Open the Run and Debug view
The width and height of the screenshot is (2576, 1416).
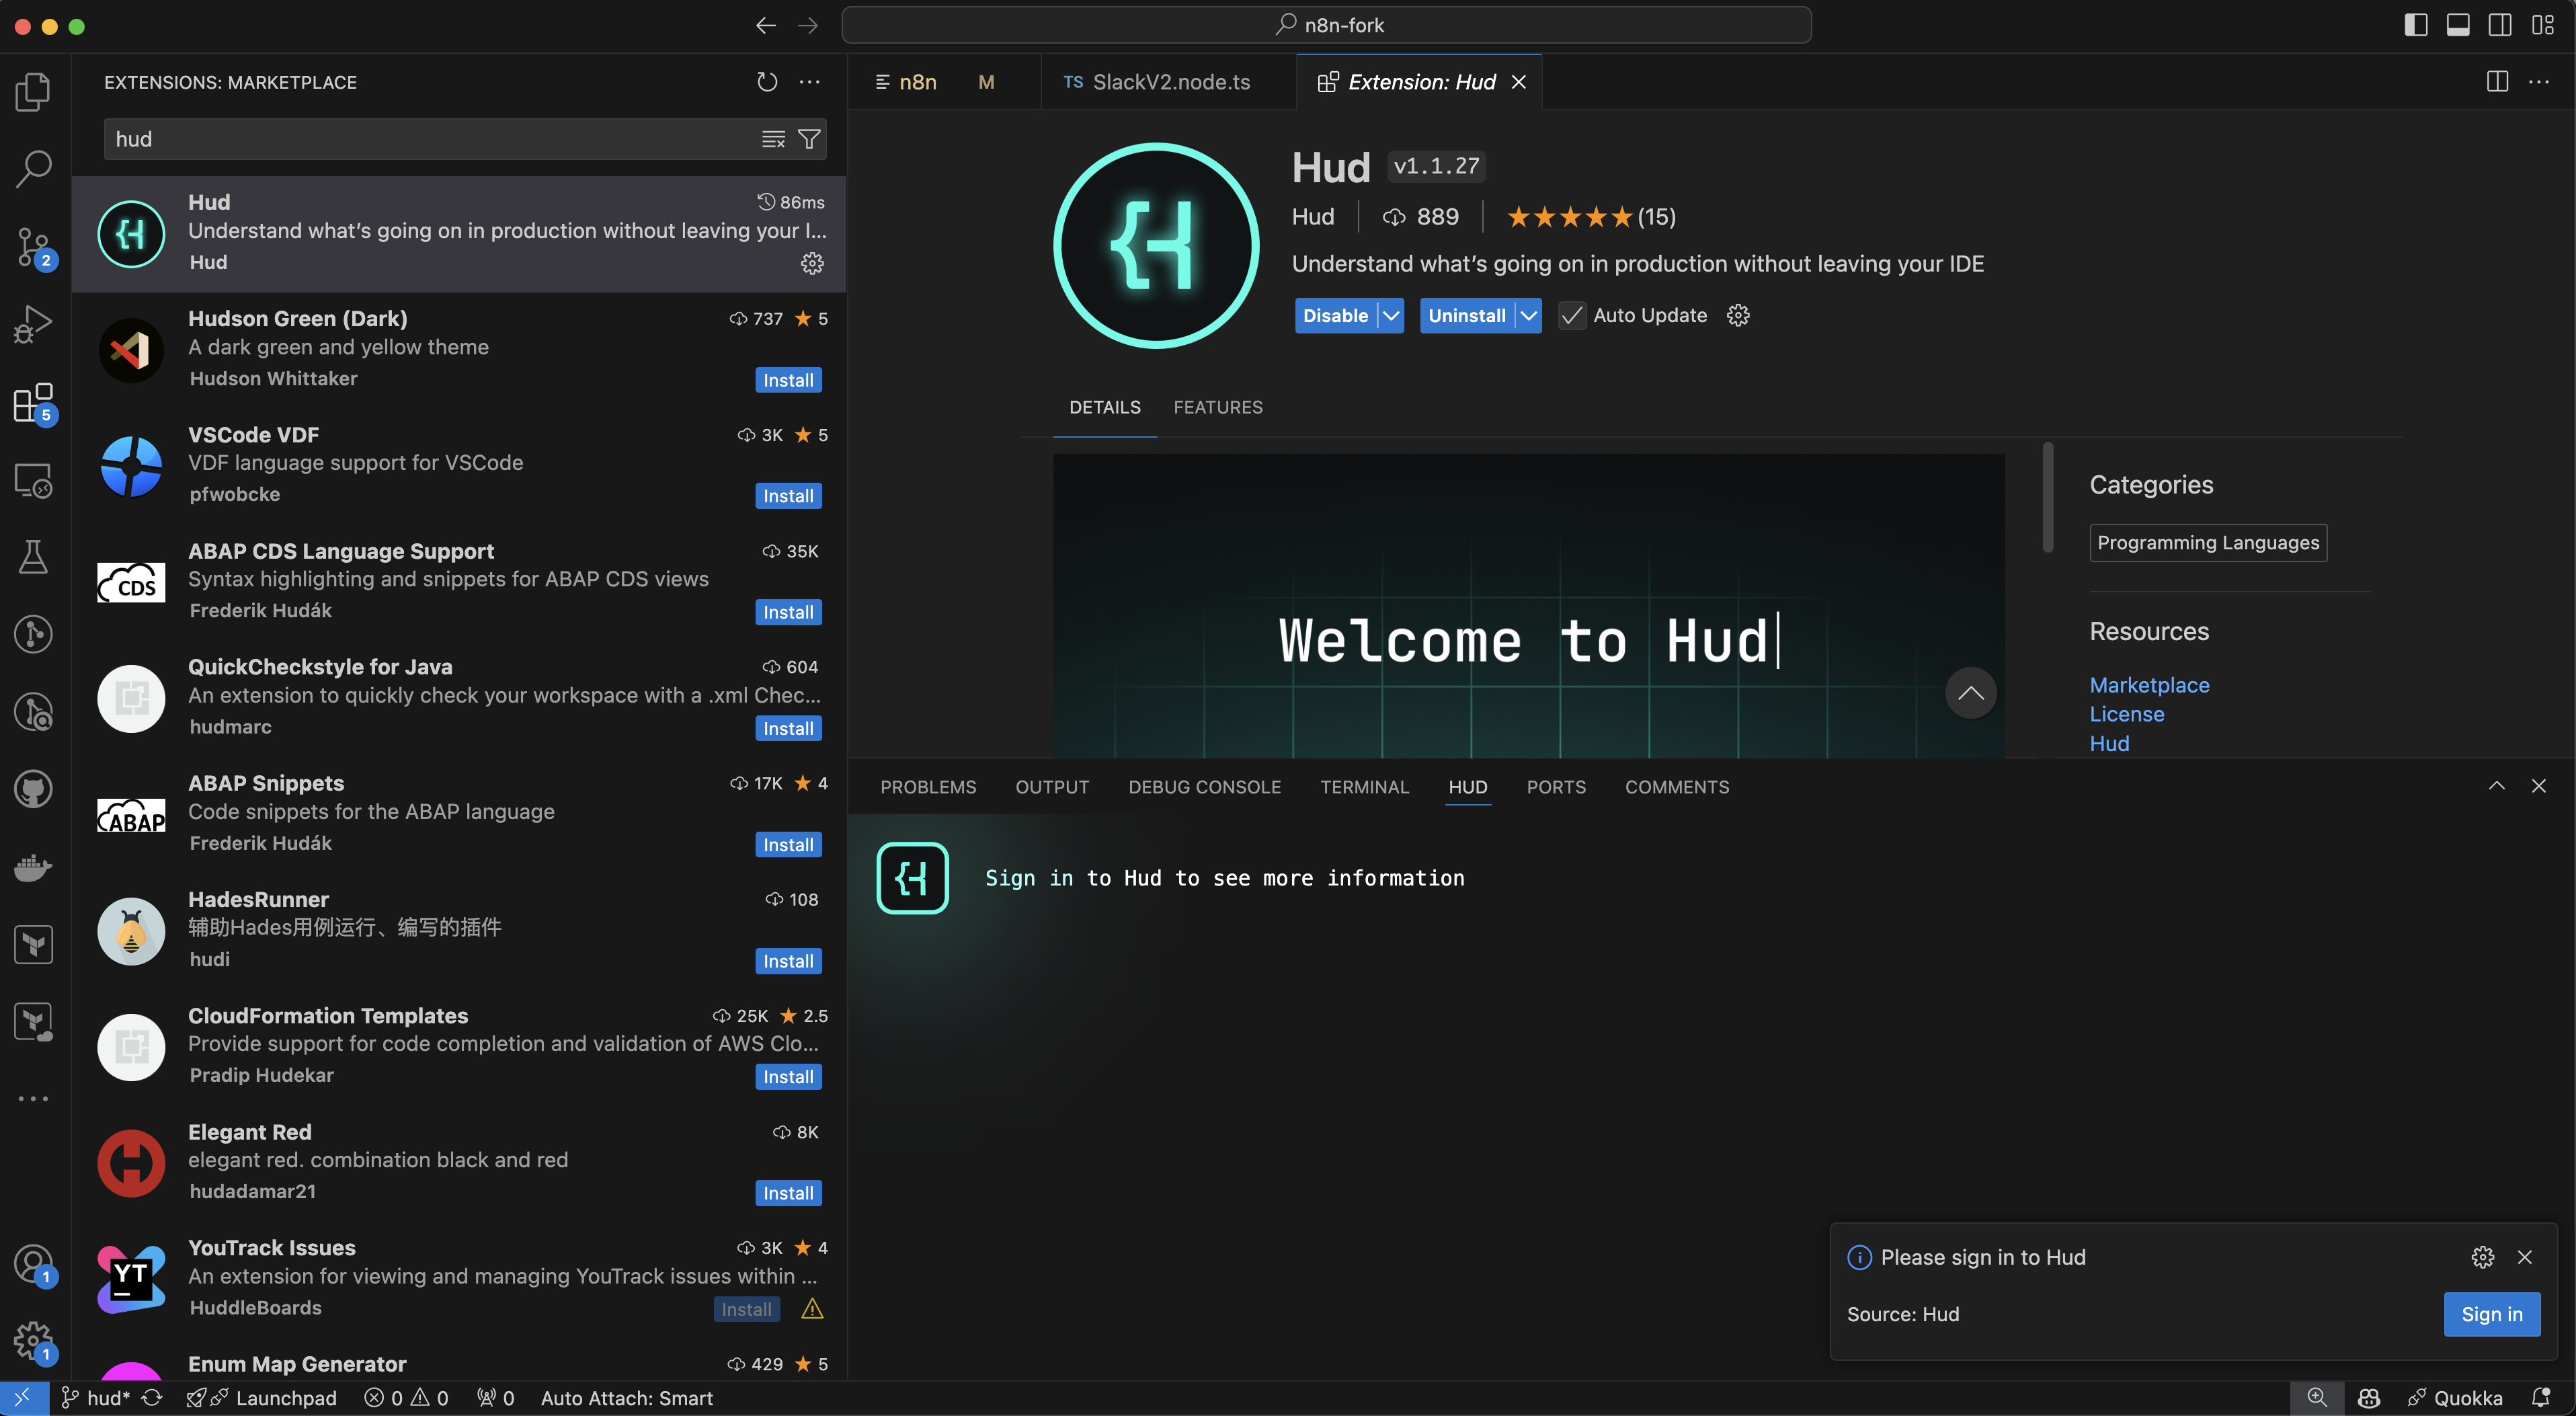[x=33, y=324]
